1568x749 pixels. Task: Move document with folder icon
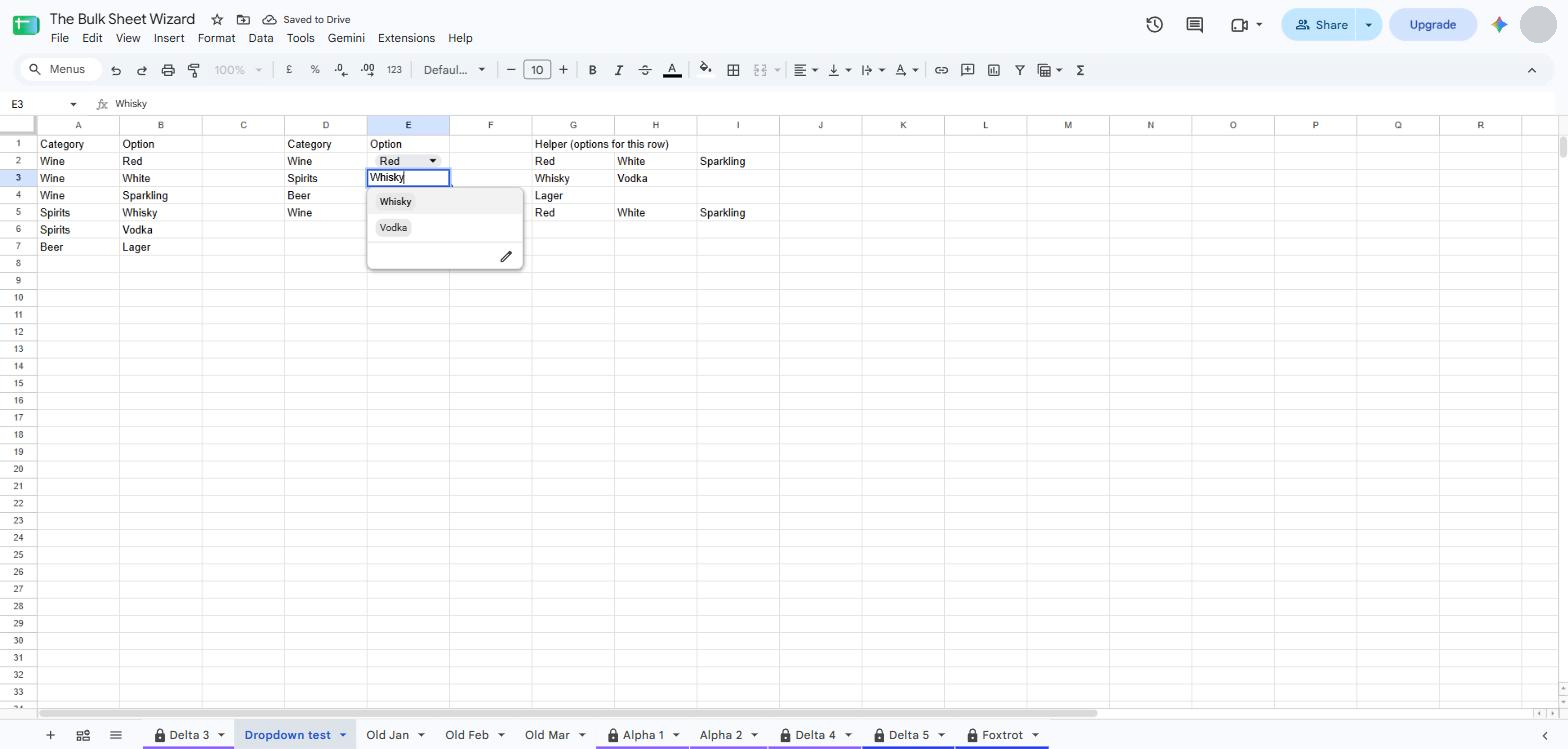coord(243,19)
